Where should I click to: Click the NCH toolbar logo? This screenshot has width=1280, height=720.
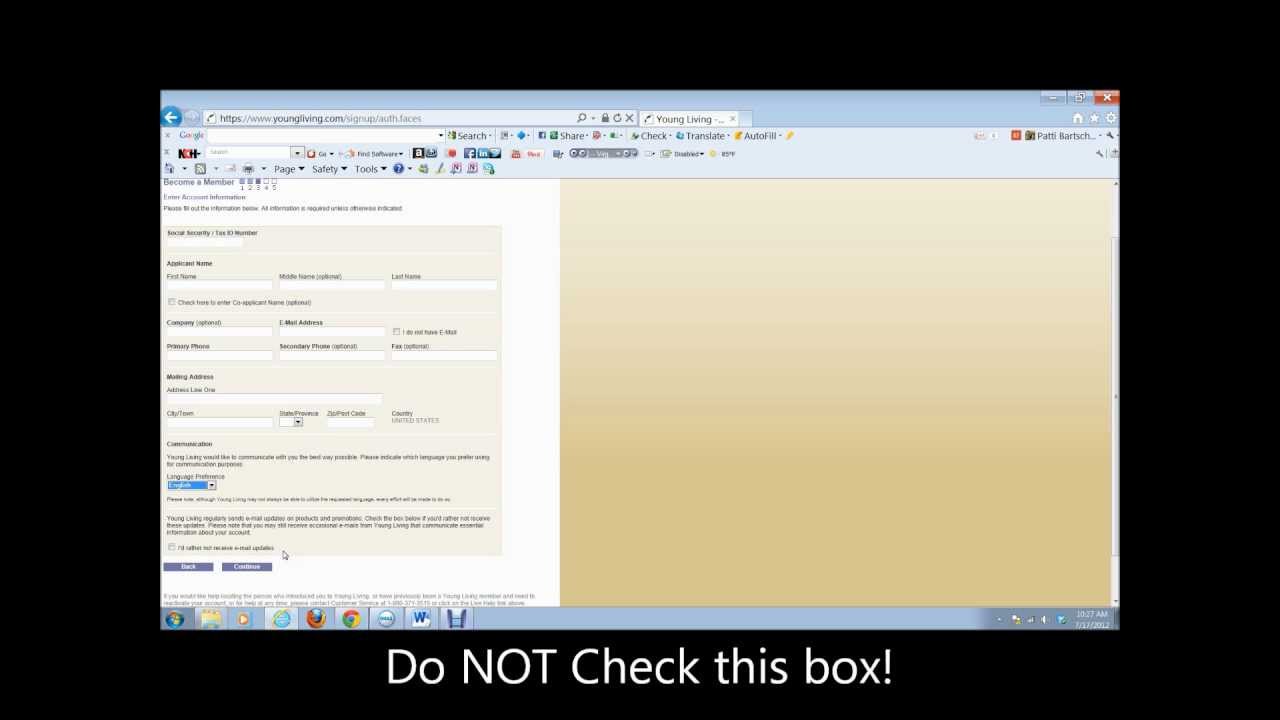(188, 153)
